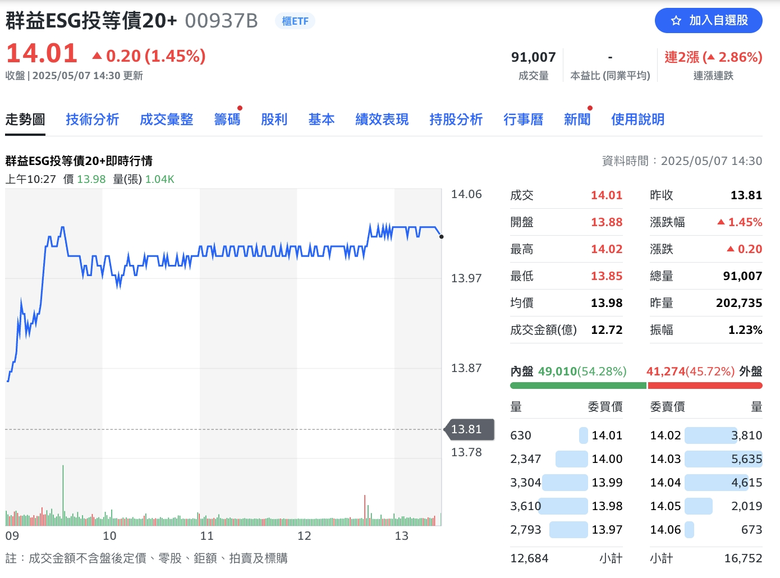Click the bid subtotal 12,684
The image size is (780, 578).
529,559
